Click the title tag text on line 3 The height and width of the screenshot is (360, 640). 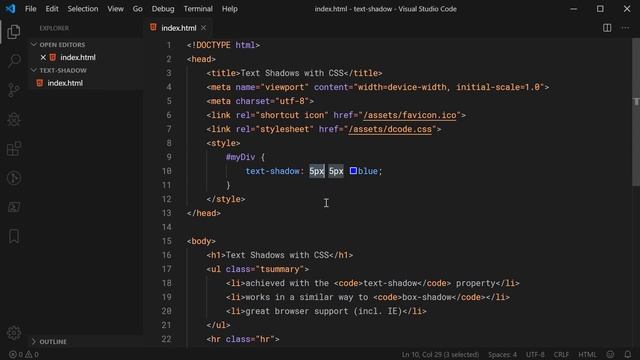point(294,73)
